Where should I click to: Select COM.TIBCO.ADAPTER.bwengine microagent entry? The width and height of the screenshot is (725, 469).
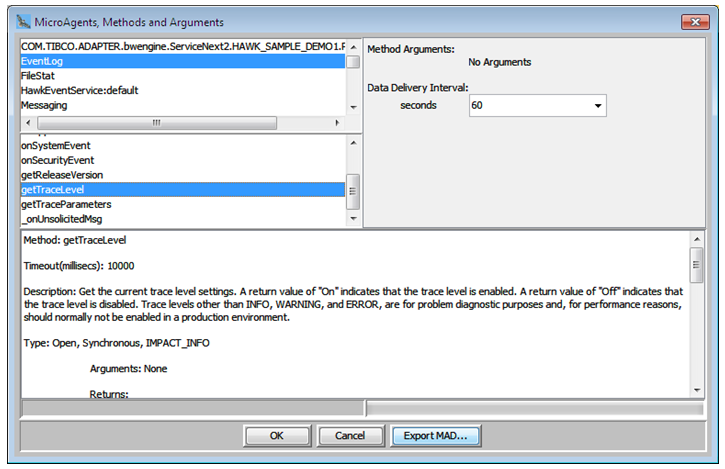coord(183,46)
